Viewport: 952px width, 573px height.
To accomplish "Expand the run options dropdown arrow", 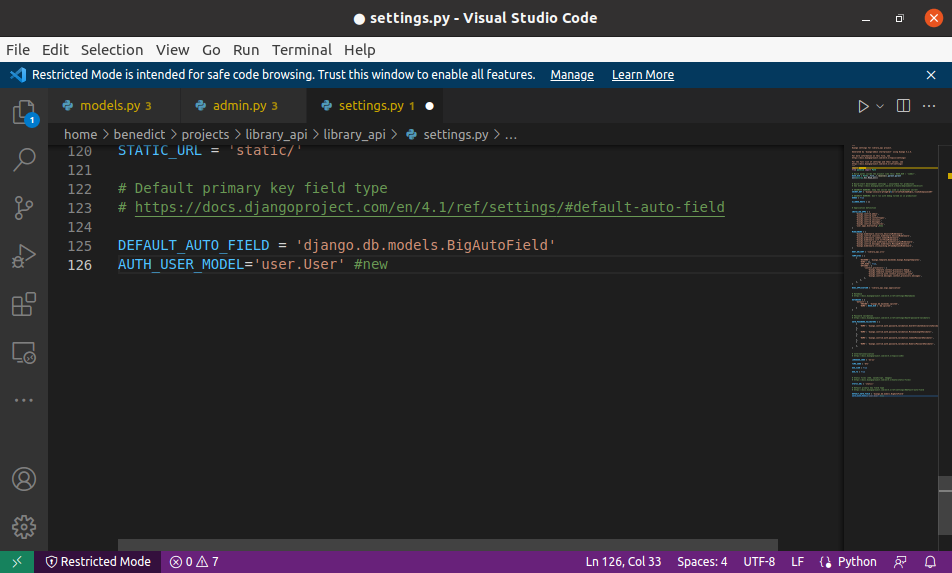I will tap(880, 106).
